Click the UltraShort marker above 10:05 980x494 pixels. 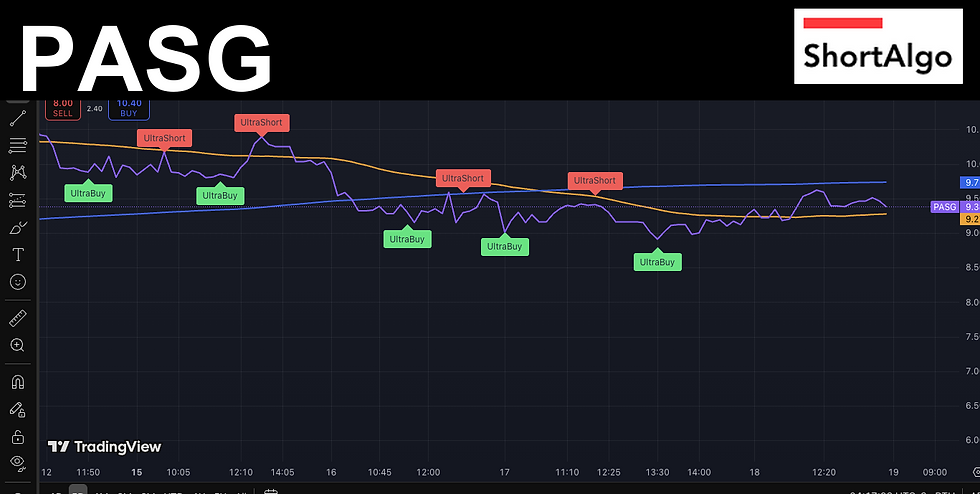(164, 138)
